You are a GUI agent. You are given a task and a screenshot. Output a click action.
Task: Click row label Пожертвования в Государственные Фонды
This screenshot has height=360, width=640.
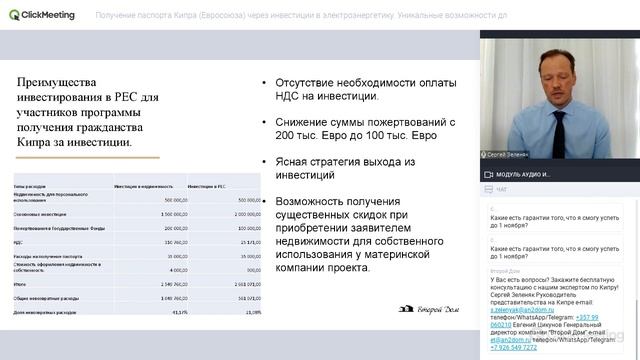click(59, 229)
